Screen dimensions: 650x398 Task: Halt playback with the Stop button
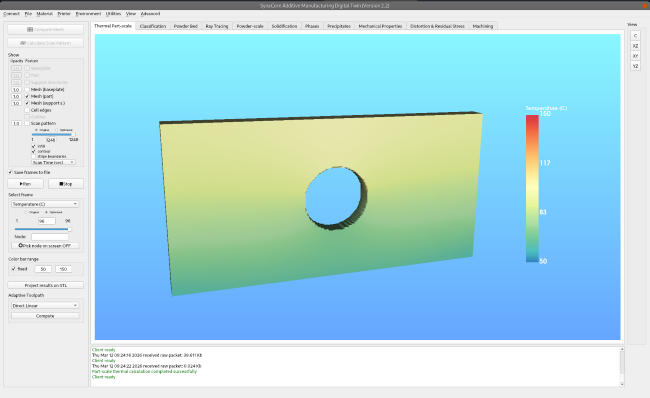point(65,184)
